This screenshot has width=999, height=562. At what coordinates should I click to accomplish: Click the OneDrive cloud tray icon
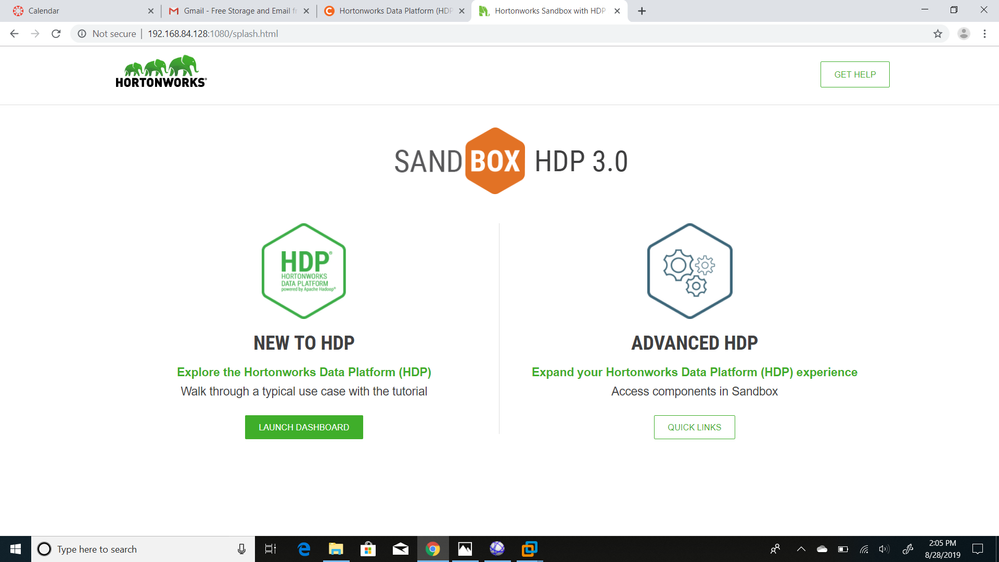822,549
